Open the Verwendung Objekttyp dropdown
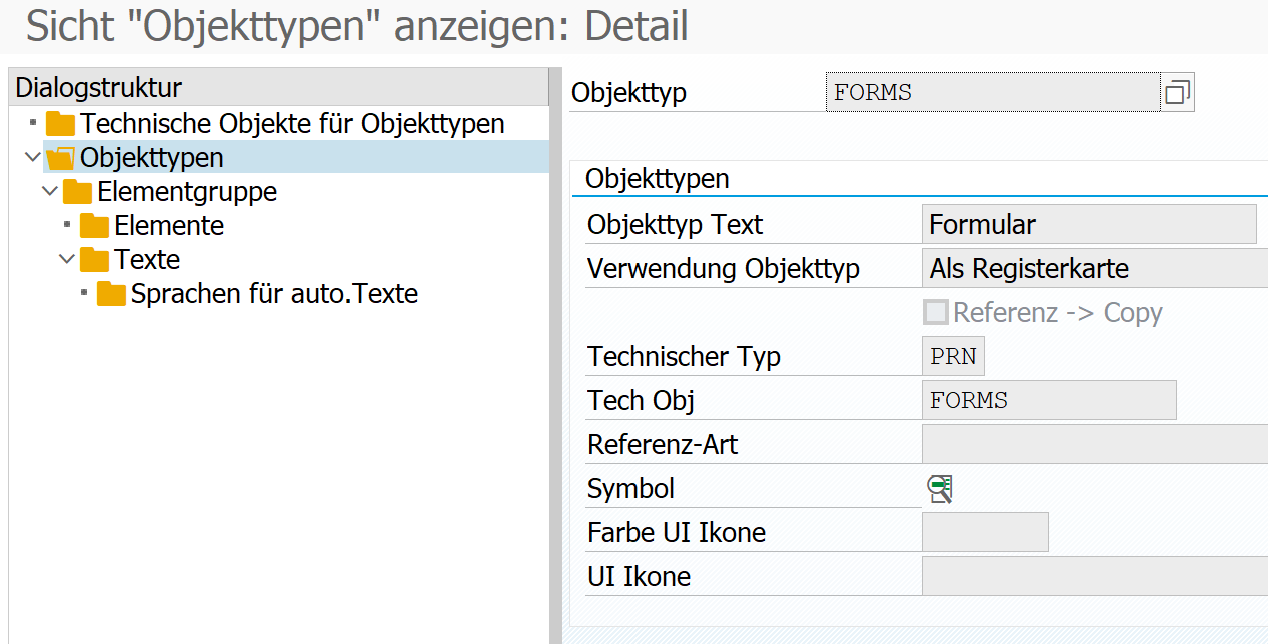This screenshot has width=1268, height=644. 1094,269
